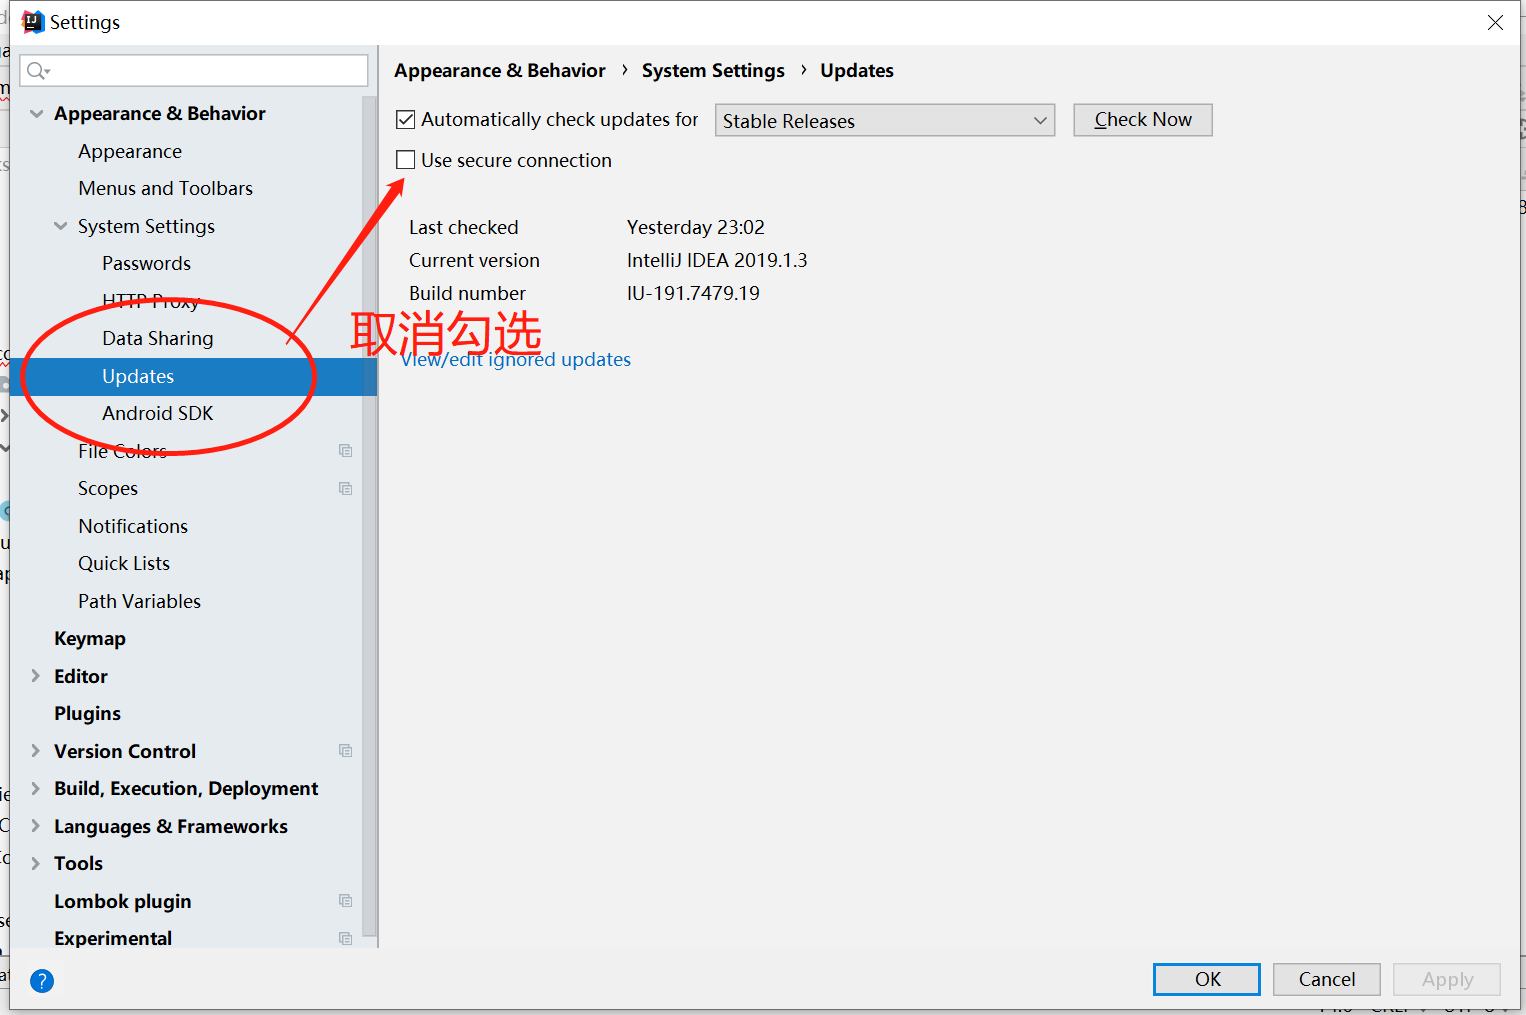Click the project-level icon next to File Colors

[x=346, y=451]
